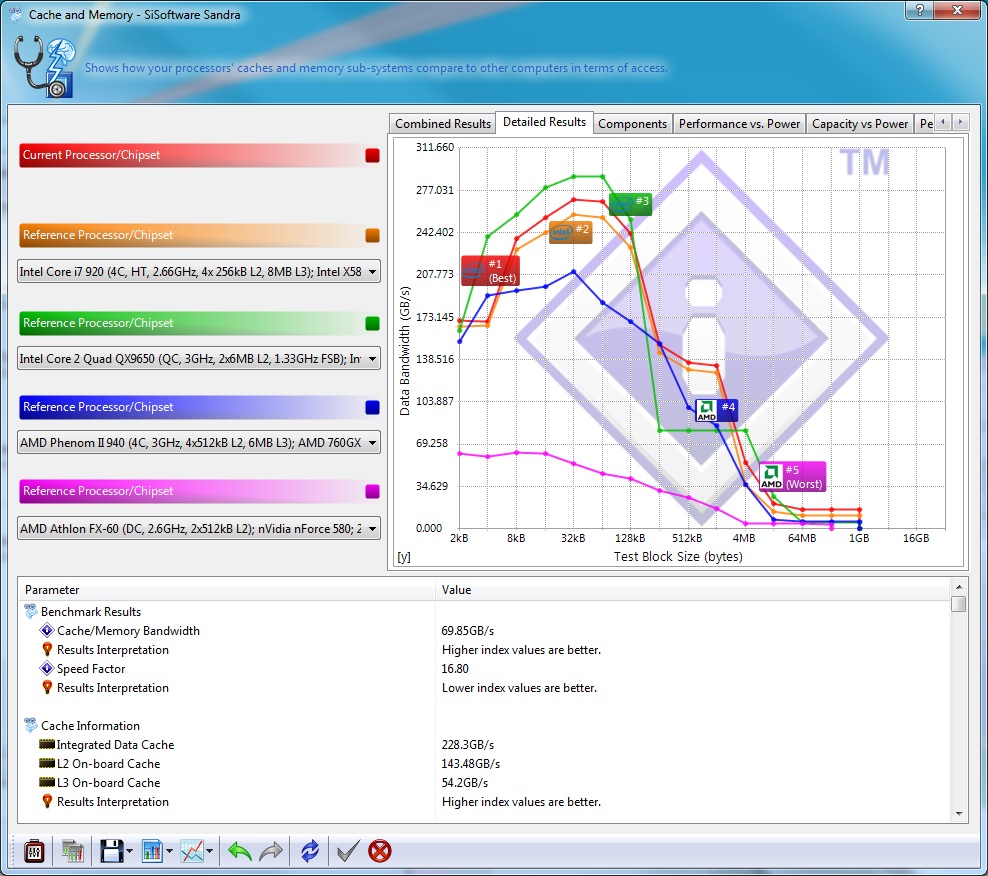This screenshot has width=988, height=876.
Task: Click the floppy disk save icon
Action: tap(112, 851)
